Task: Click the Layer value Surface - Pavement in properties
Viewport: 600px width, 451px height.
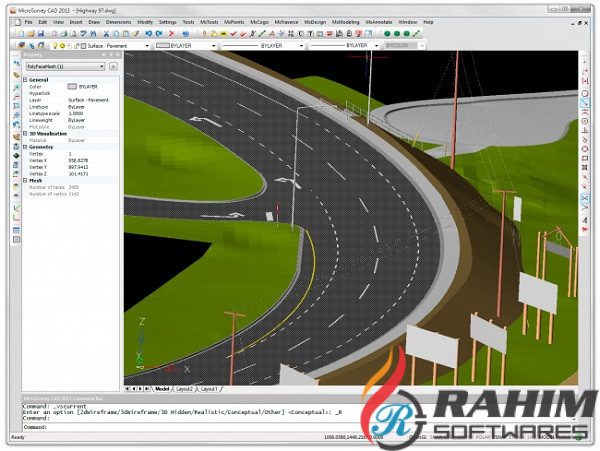Action: [x=88, y=100]
